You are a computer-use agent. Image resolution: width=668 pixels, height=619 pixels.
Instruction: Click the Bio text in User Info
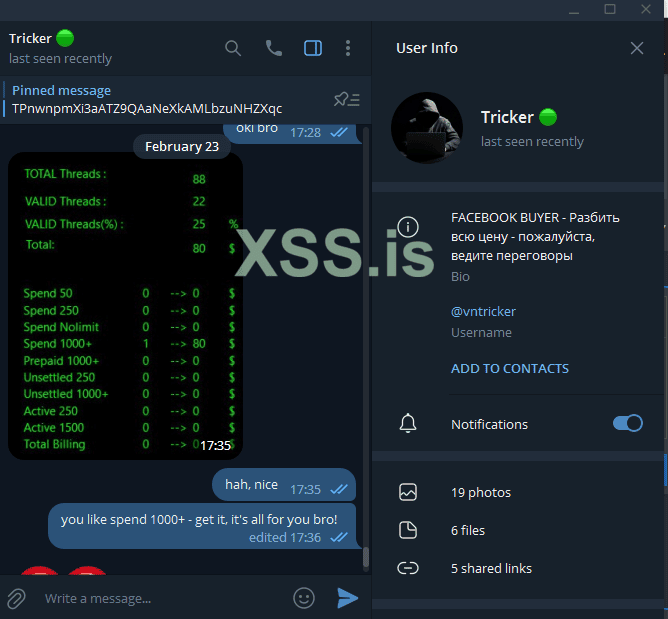535,236
